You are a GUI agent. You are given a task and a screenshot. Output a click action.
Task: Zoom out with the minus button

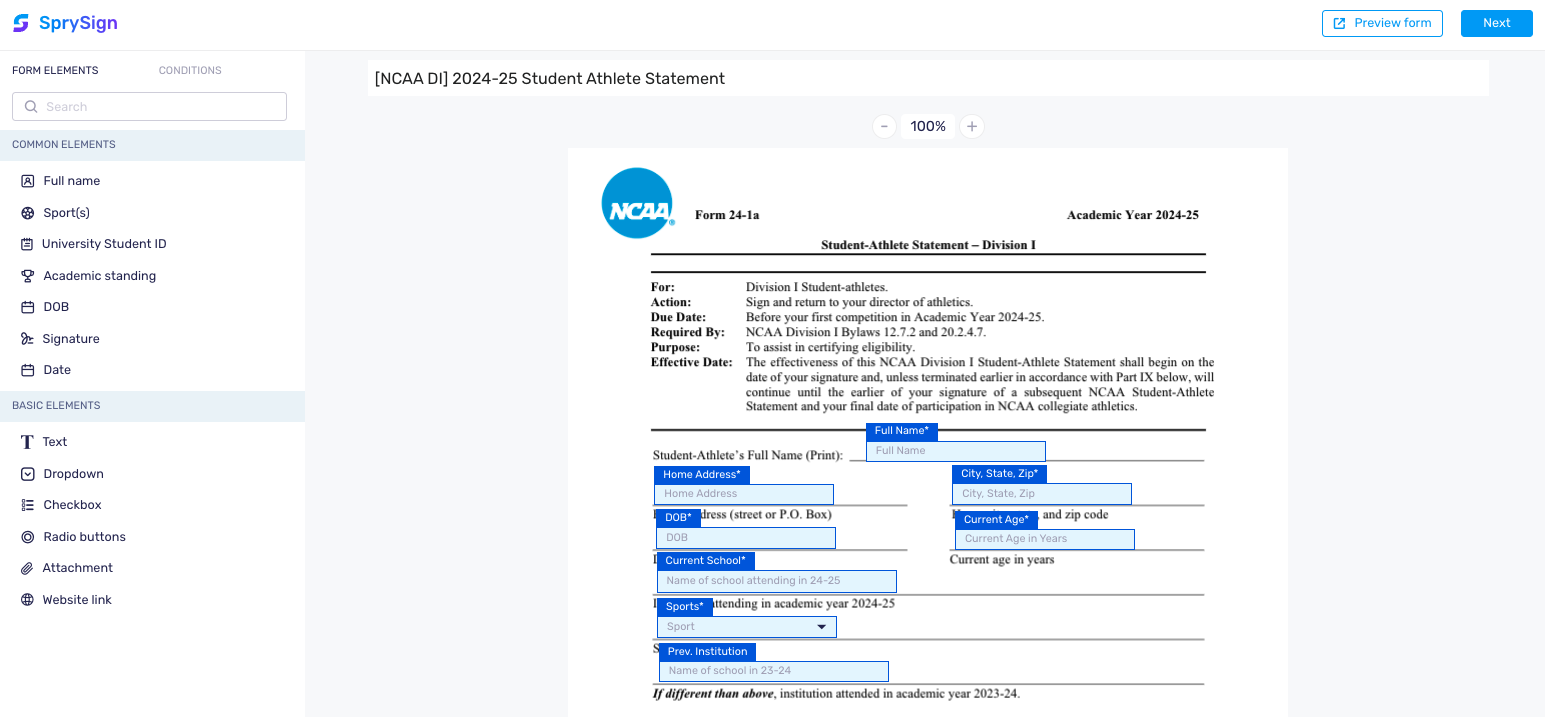884,126
